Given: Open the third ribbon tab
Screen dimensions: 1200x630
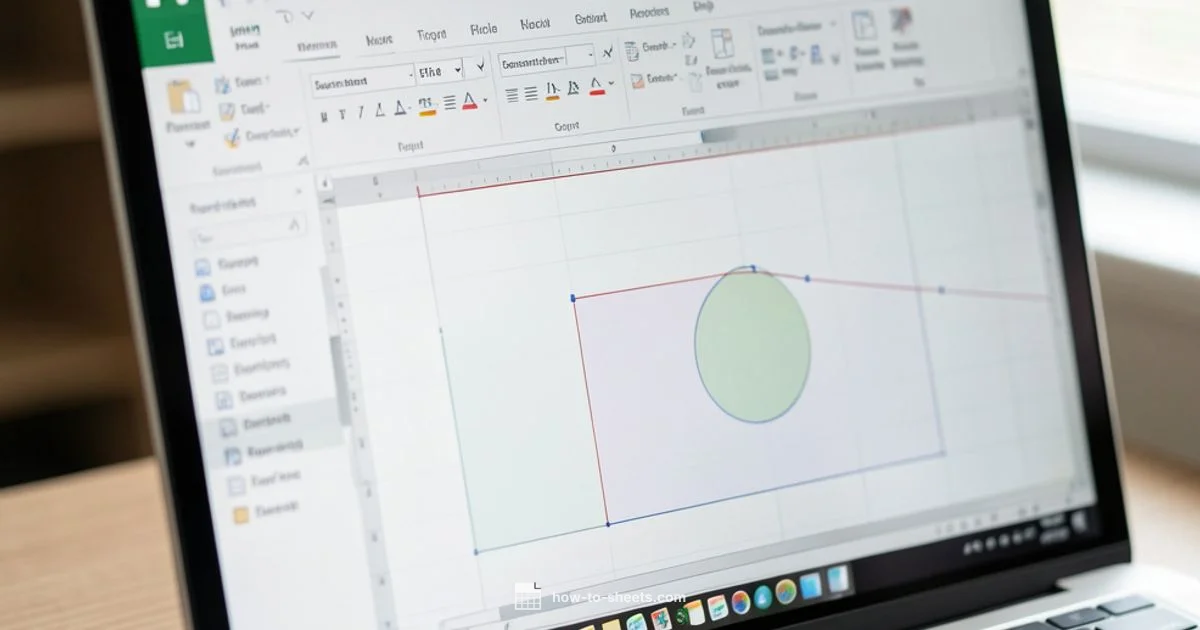Looking at the screenshot, I should (431, 35).
